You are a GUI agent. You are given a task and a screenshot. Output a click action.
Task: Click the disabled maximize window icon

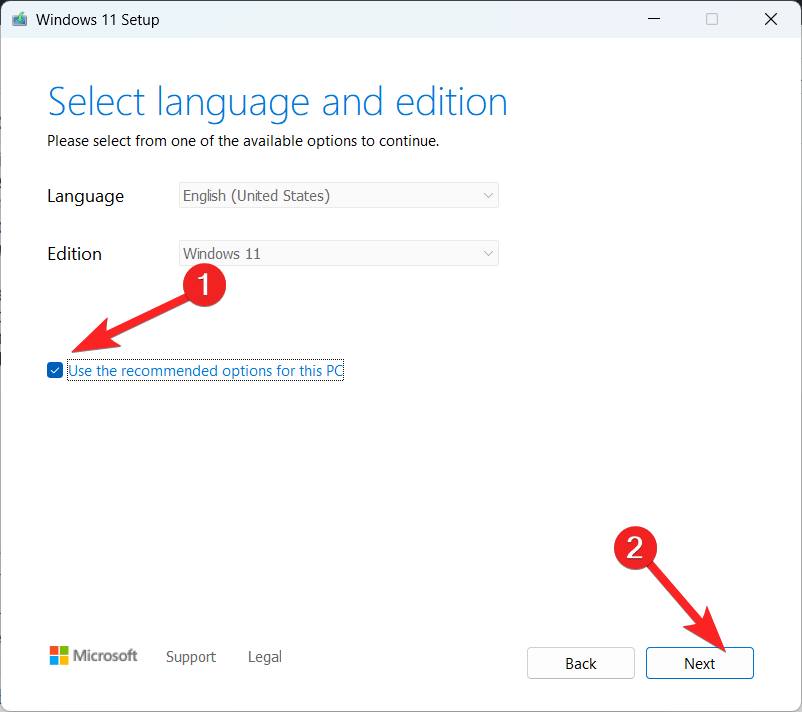click(x=712, y=19)
